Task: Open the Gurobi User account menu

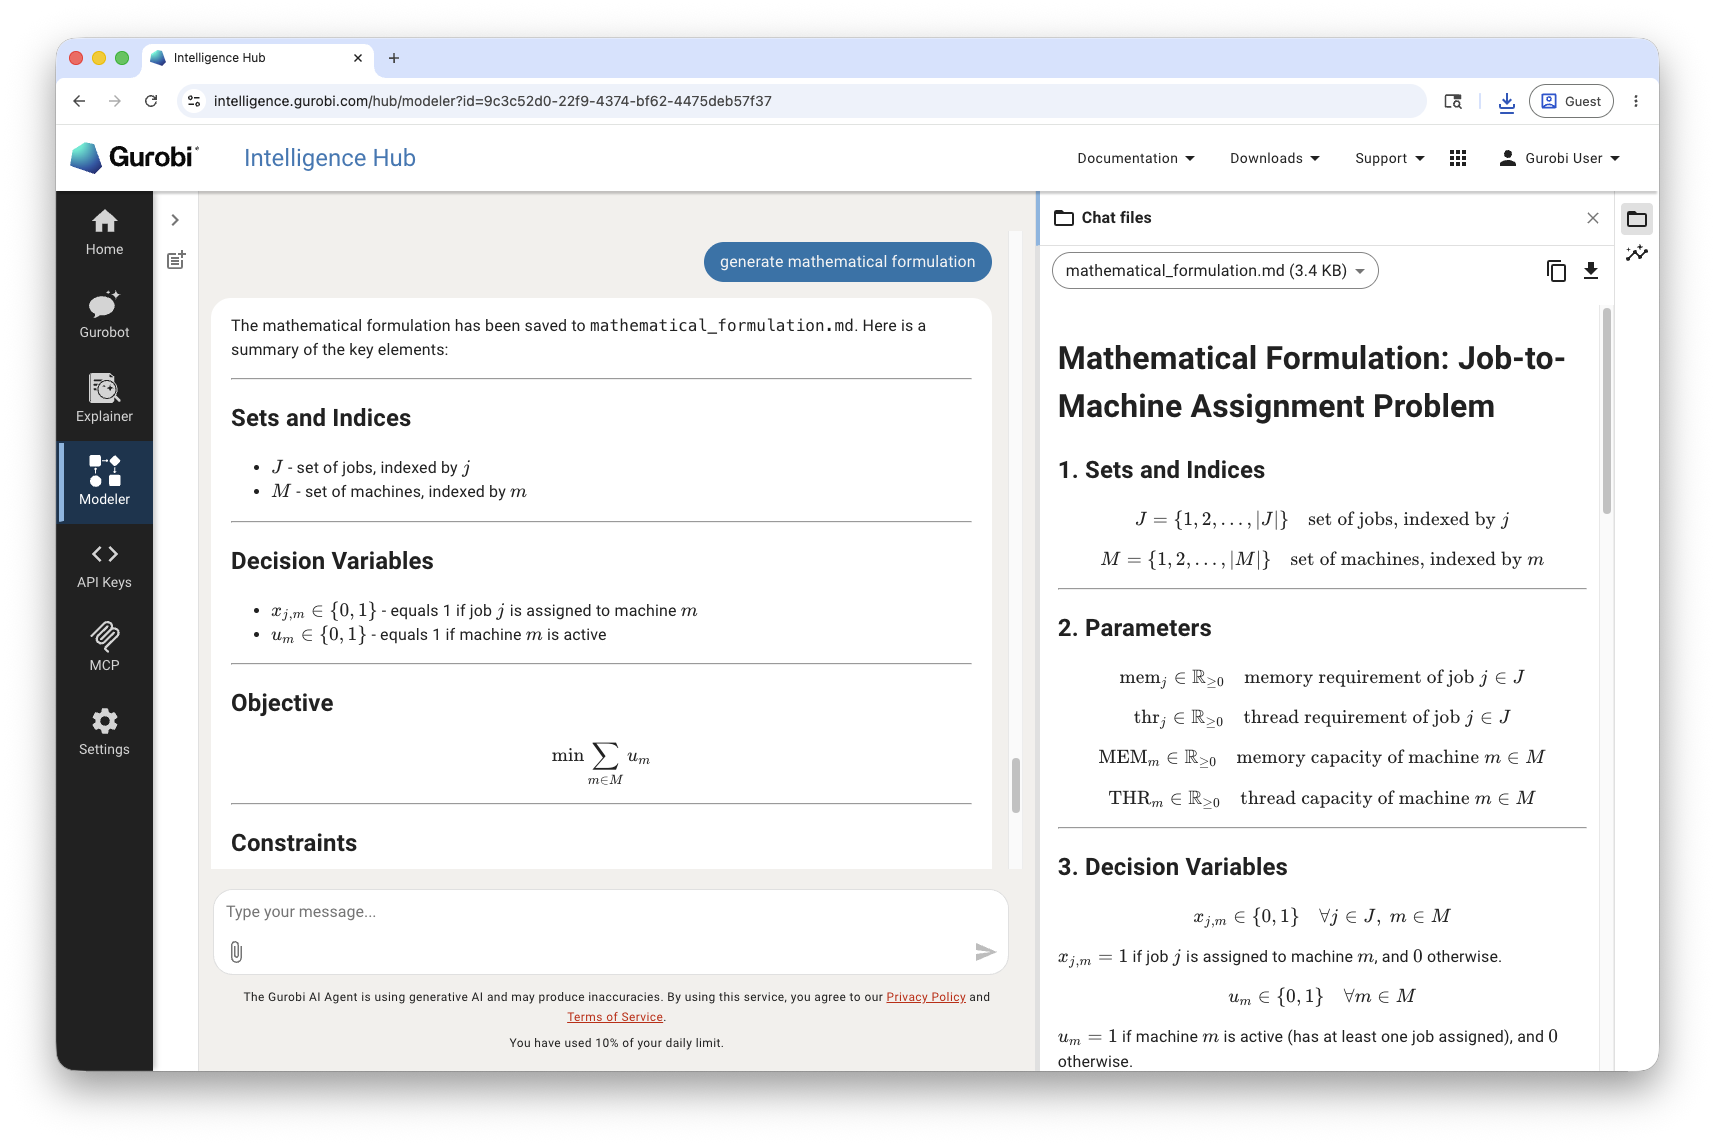Action: coord(1559,158)
